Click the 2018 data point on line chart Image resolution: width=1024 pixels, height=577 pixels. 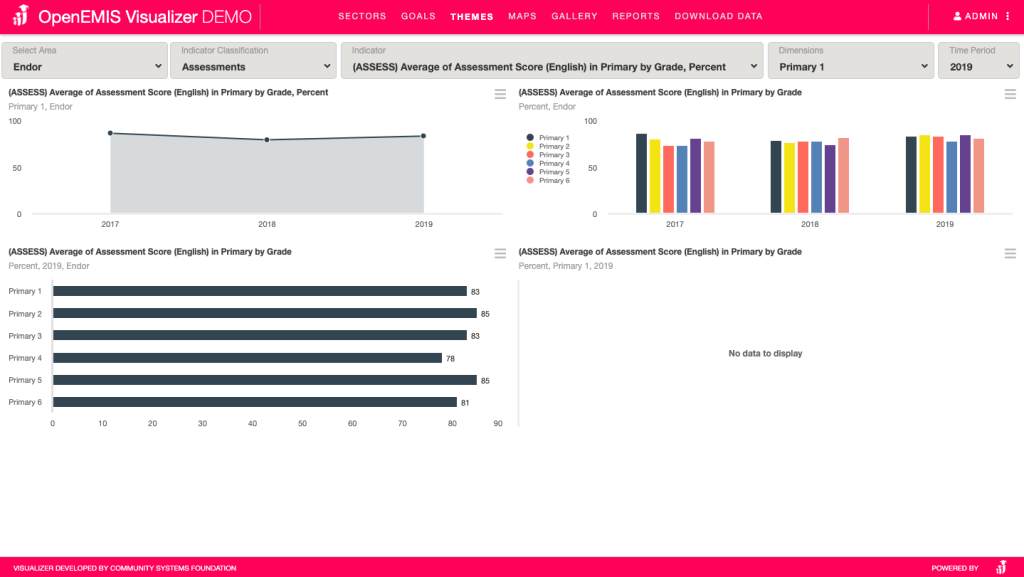click(267, 140)
